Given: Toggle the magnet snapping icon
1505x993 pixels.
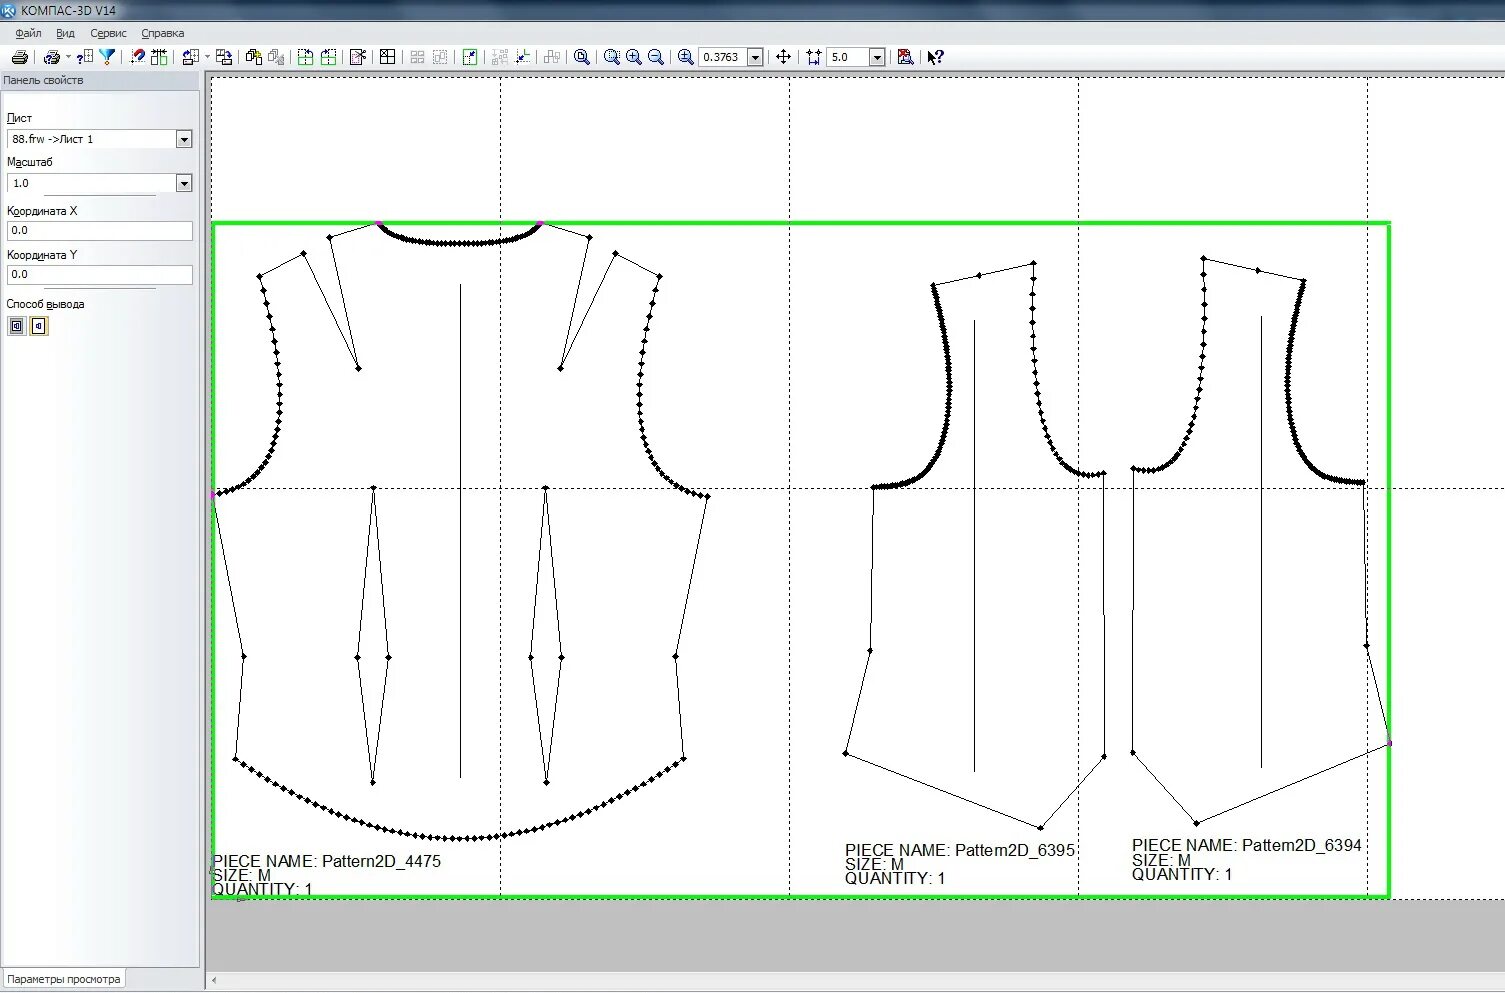Looking at the screenshot, I should pyautogui.click(x=138, y=57).
